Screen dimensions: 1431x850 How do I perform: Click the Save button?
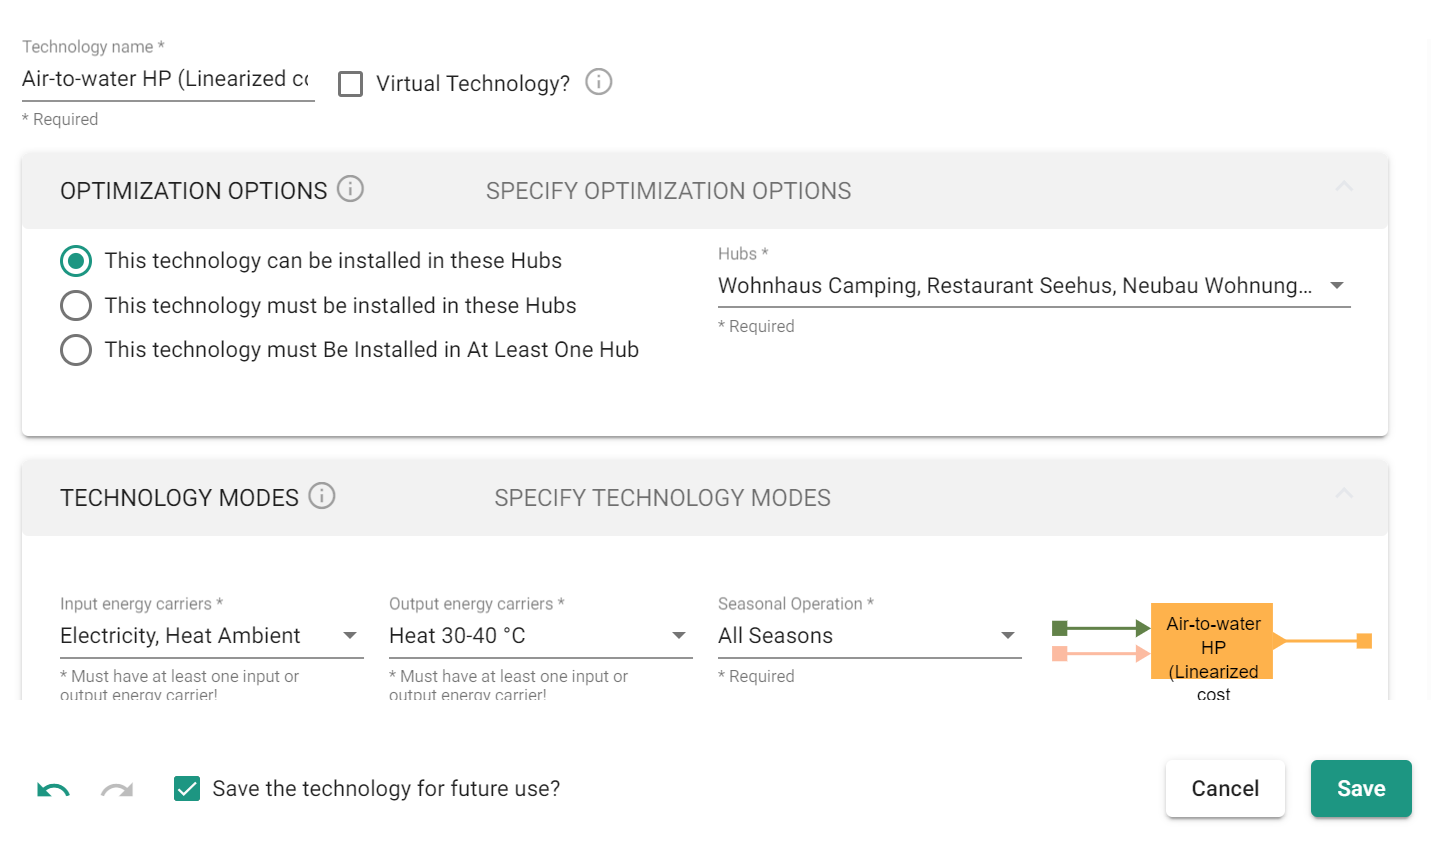point(1360,789)
